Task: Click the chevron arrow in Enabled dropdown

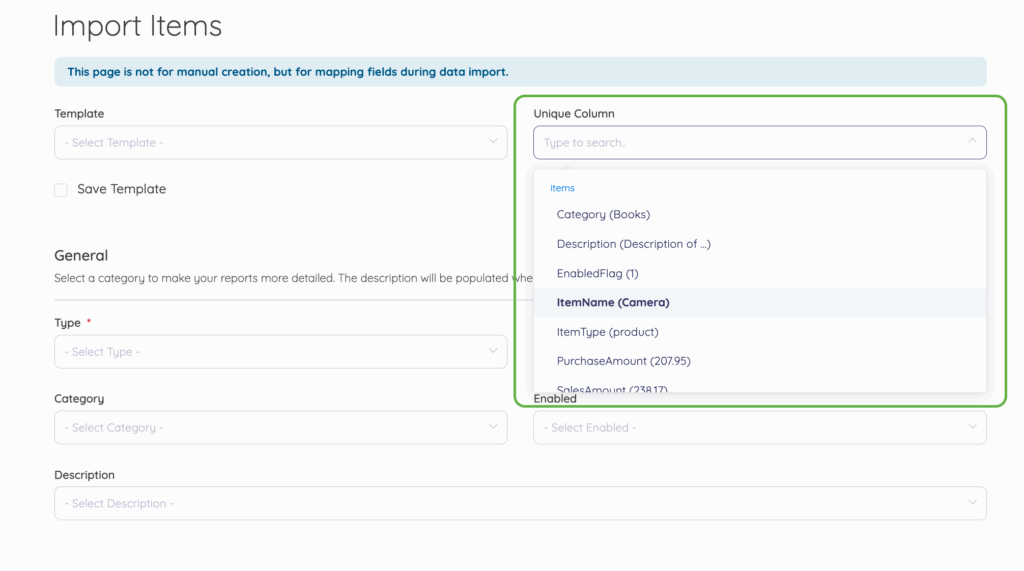Action: click(972, 427)
